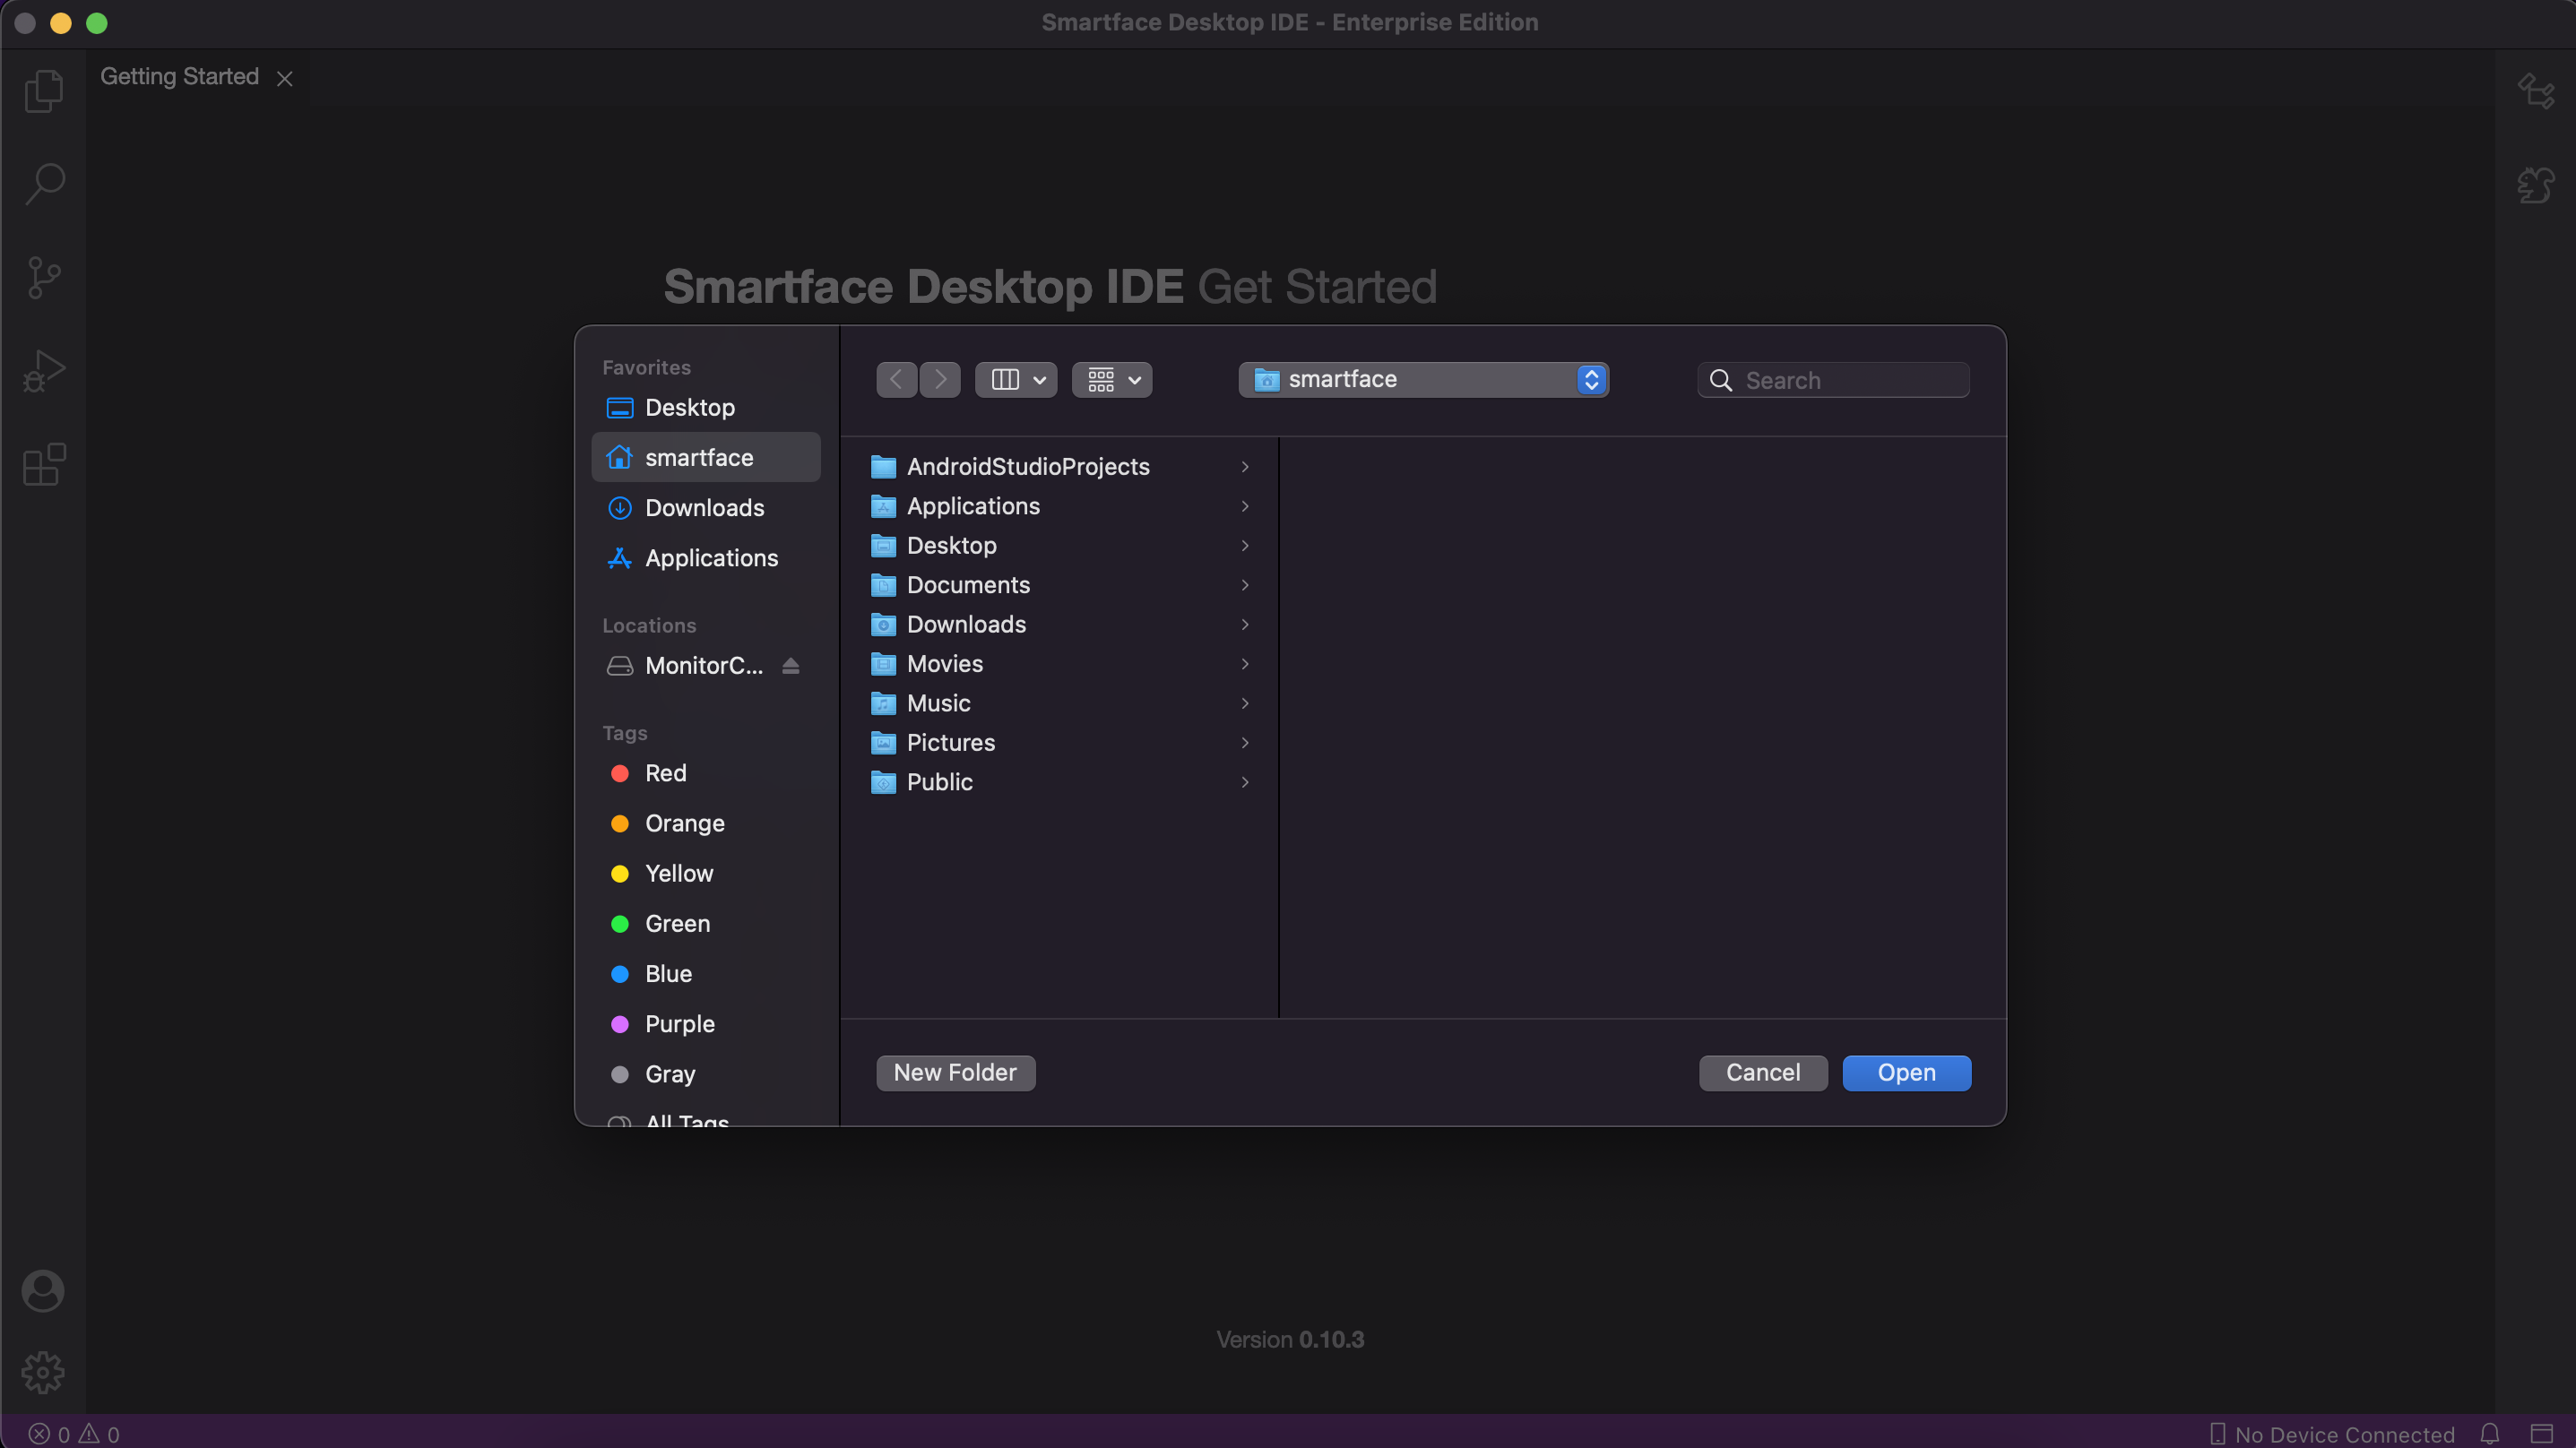
Task: Go back in the file dialog
Action: tap(896, 380)
